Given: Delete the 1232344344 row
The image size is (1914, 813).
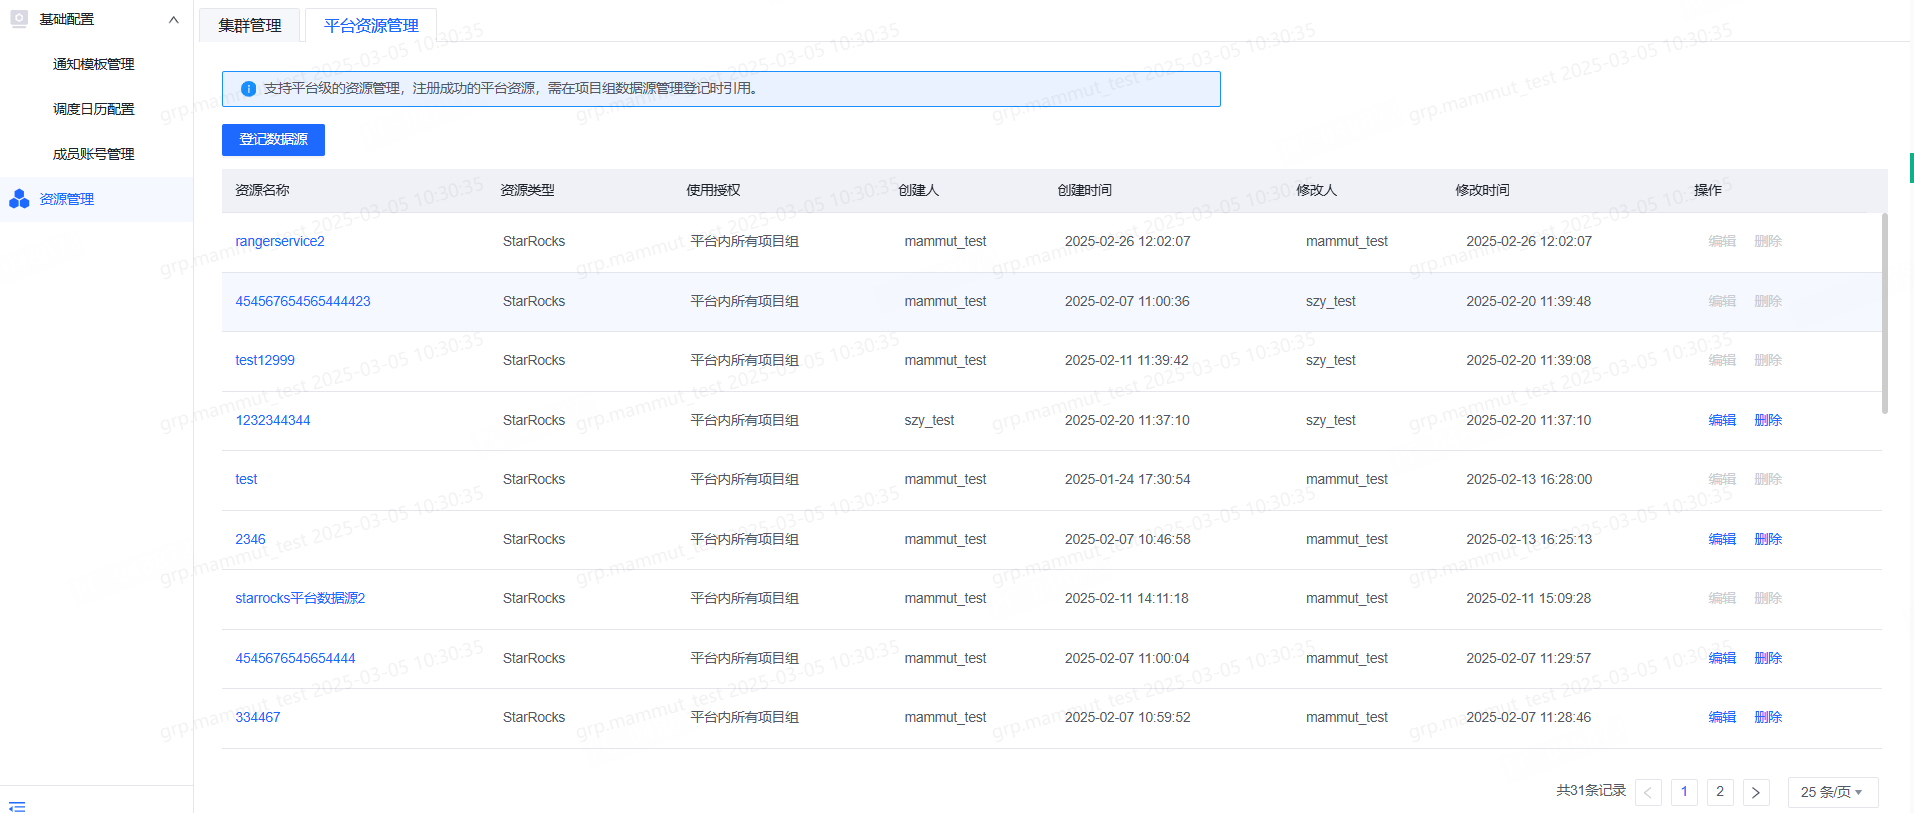Looking at the screenshot, I should [1768, 420].
